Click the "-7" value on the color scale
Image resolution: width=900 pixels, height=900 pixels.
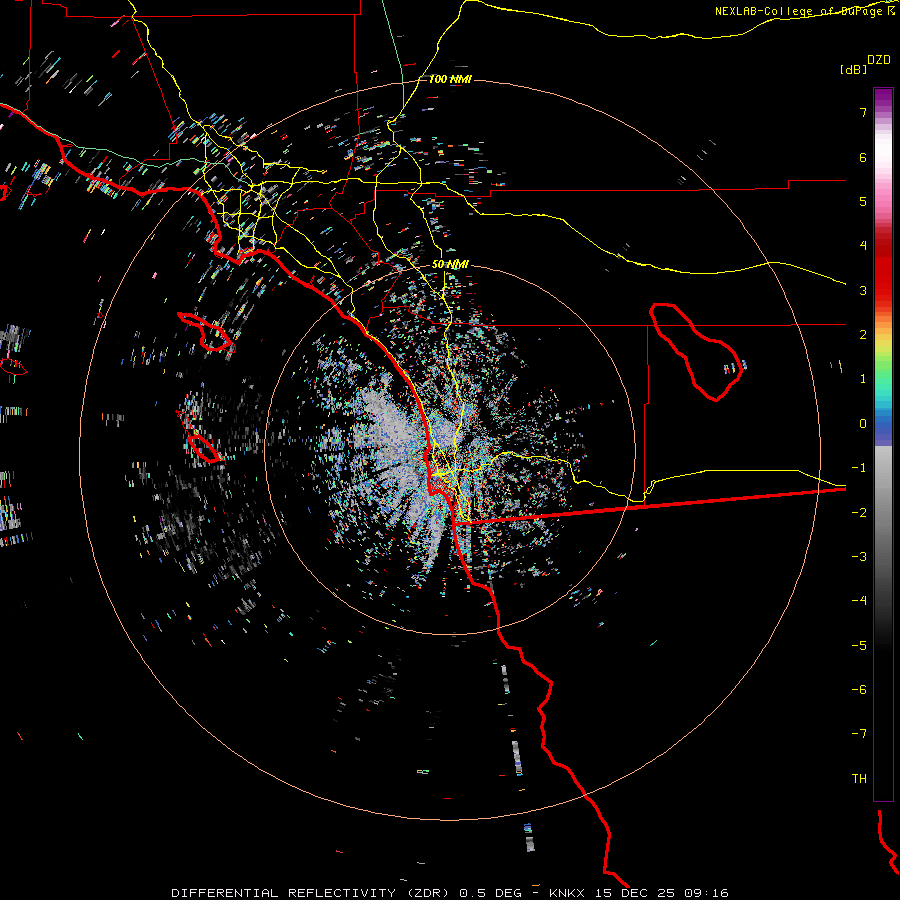tap(859, 734)
